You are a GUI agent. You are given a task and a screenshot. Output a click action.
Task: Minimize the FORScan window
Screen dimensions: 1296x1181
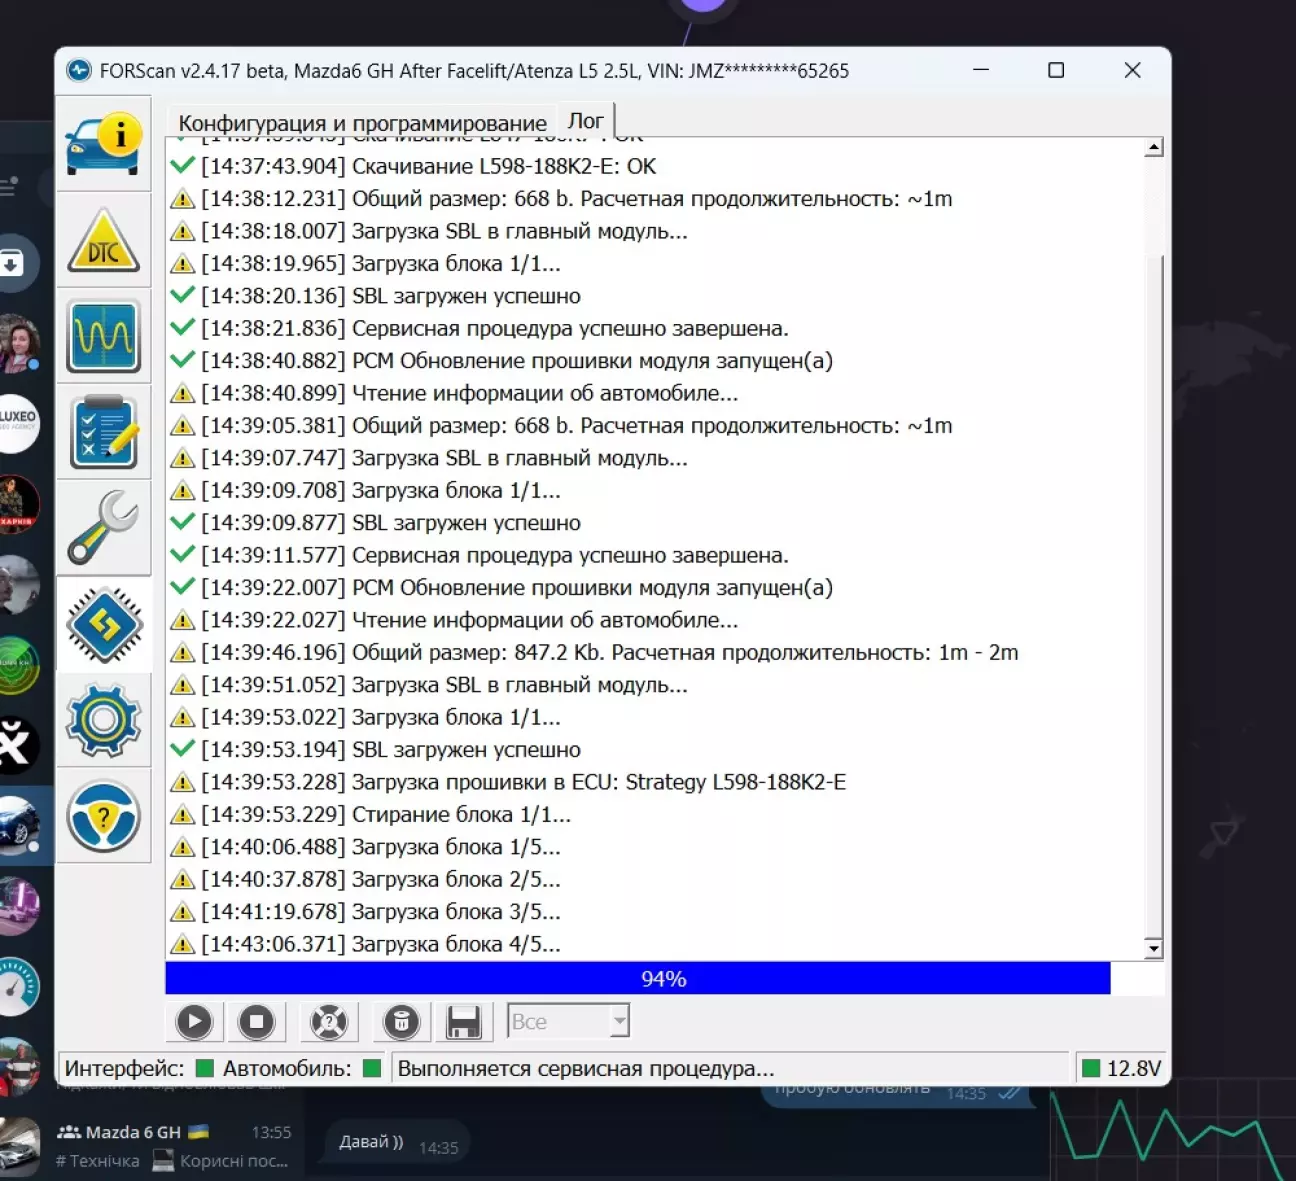coord(981,70)
